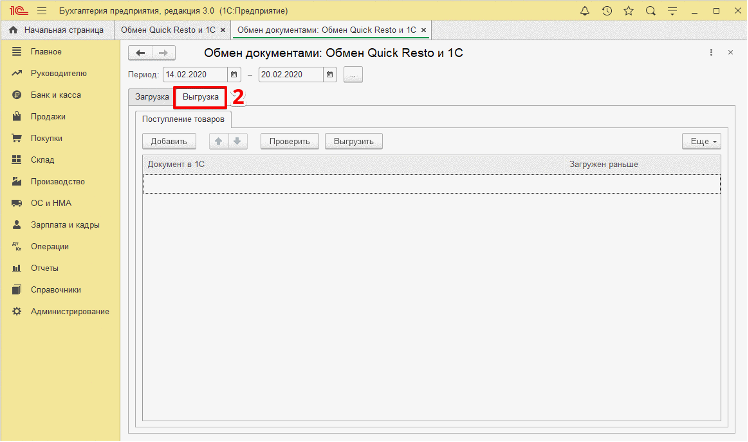Close the Обмен Quick Resto и 1С tab
The height and width of the screenshot is (442, 748).
coord(223,30)
